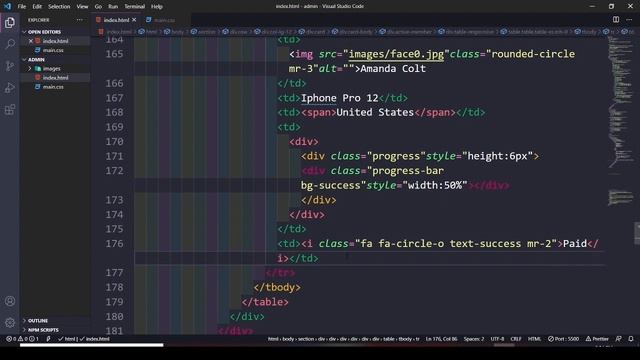Open the Manage gear icon
The height and width of the screenshot is (360, 640).
click(10, 322)
